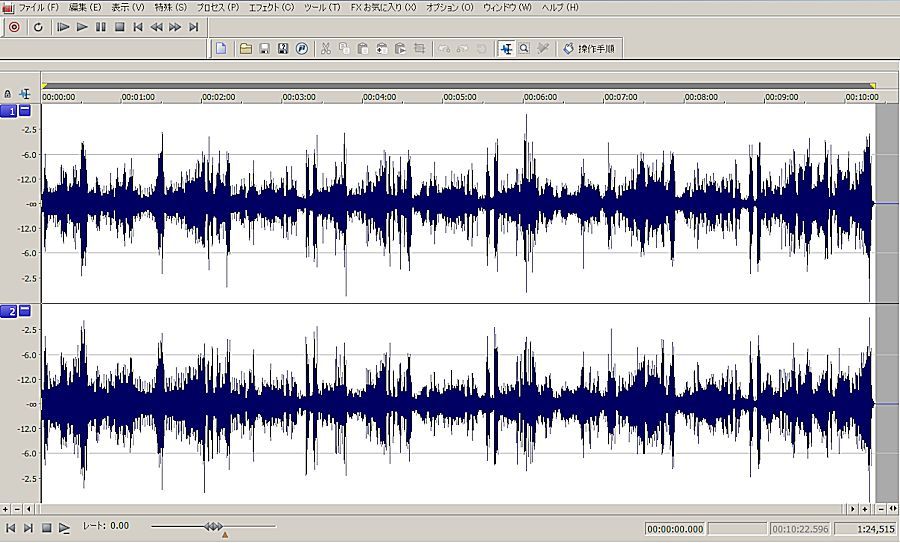Screen dimensions: 900x543
Task: Click the 00:00:00.000 position field
Action: click(675, 529)
